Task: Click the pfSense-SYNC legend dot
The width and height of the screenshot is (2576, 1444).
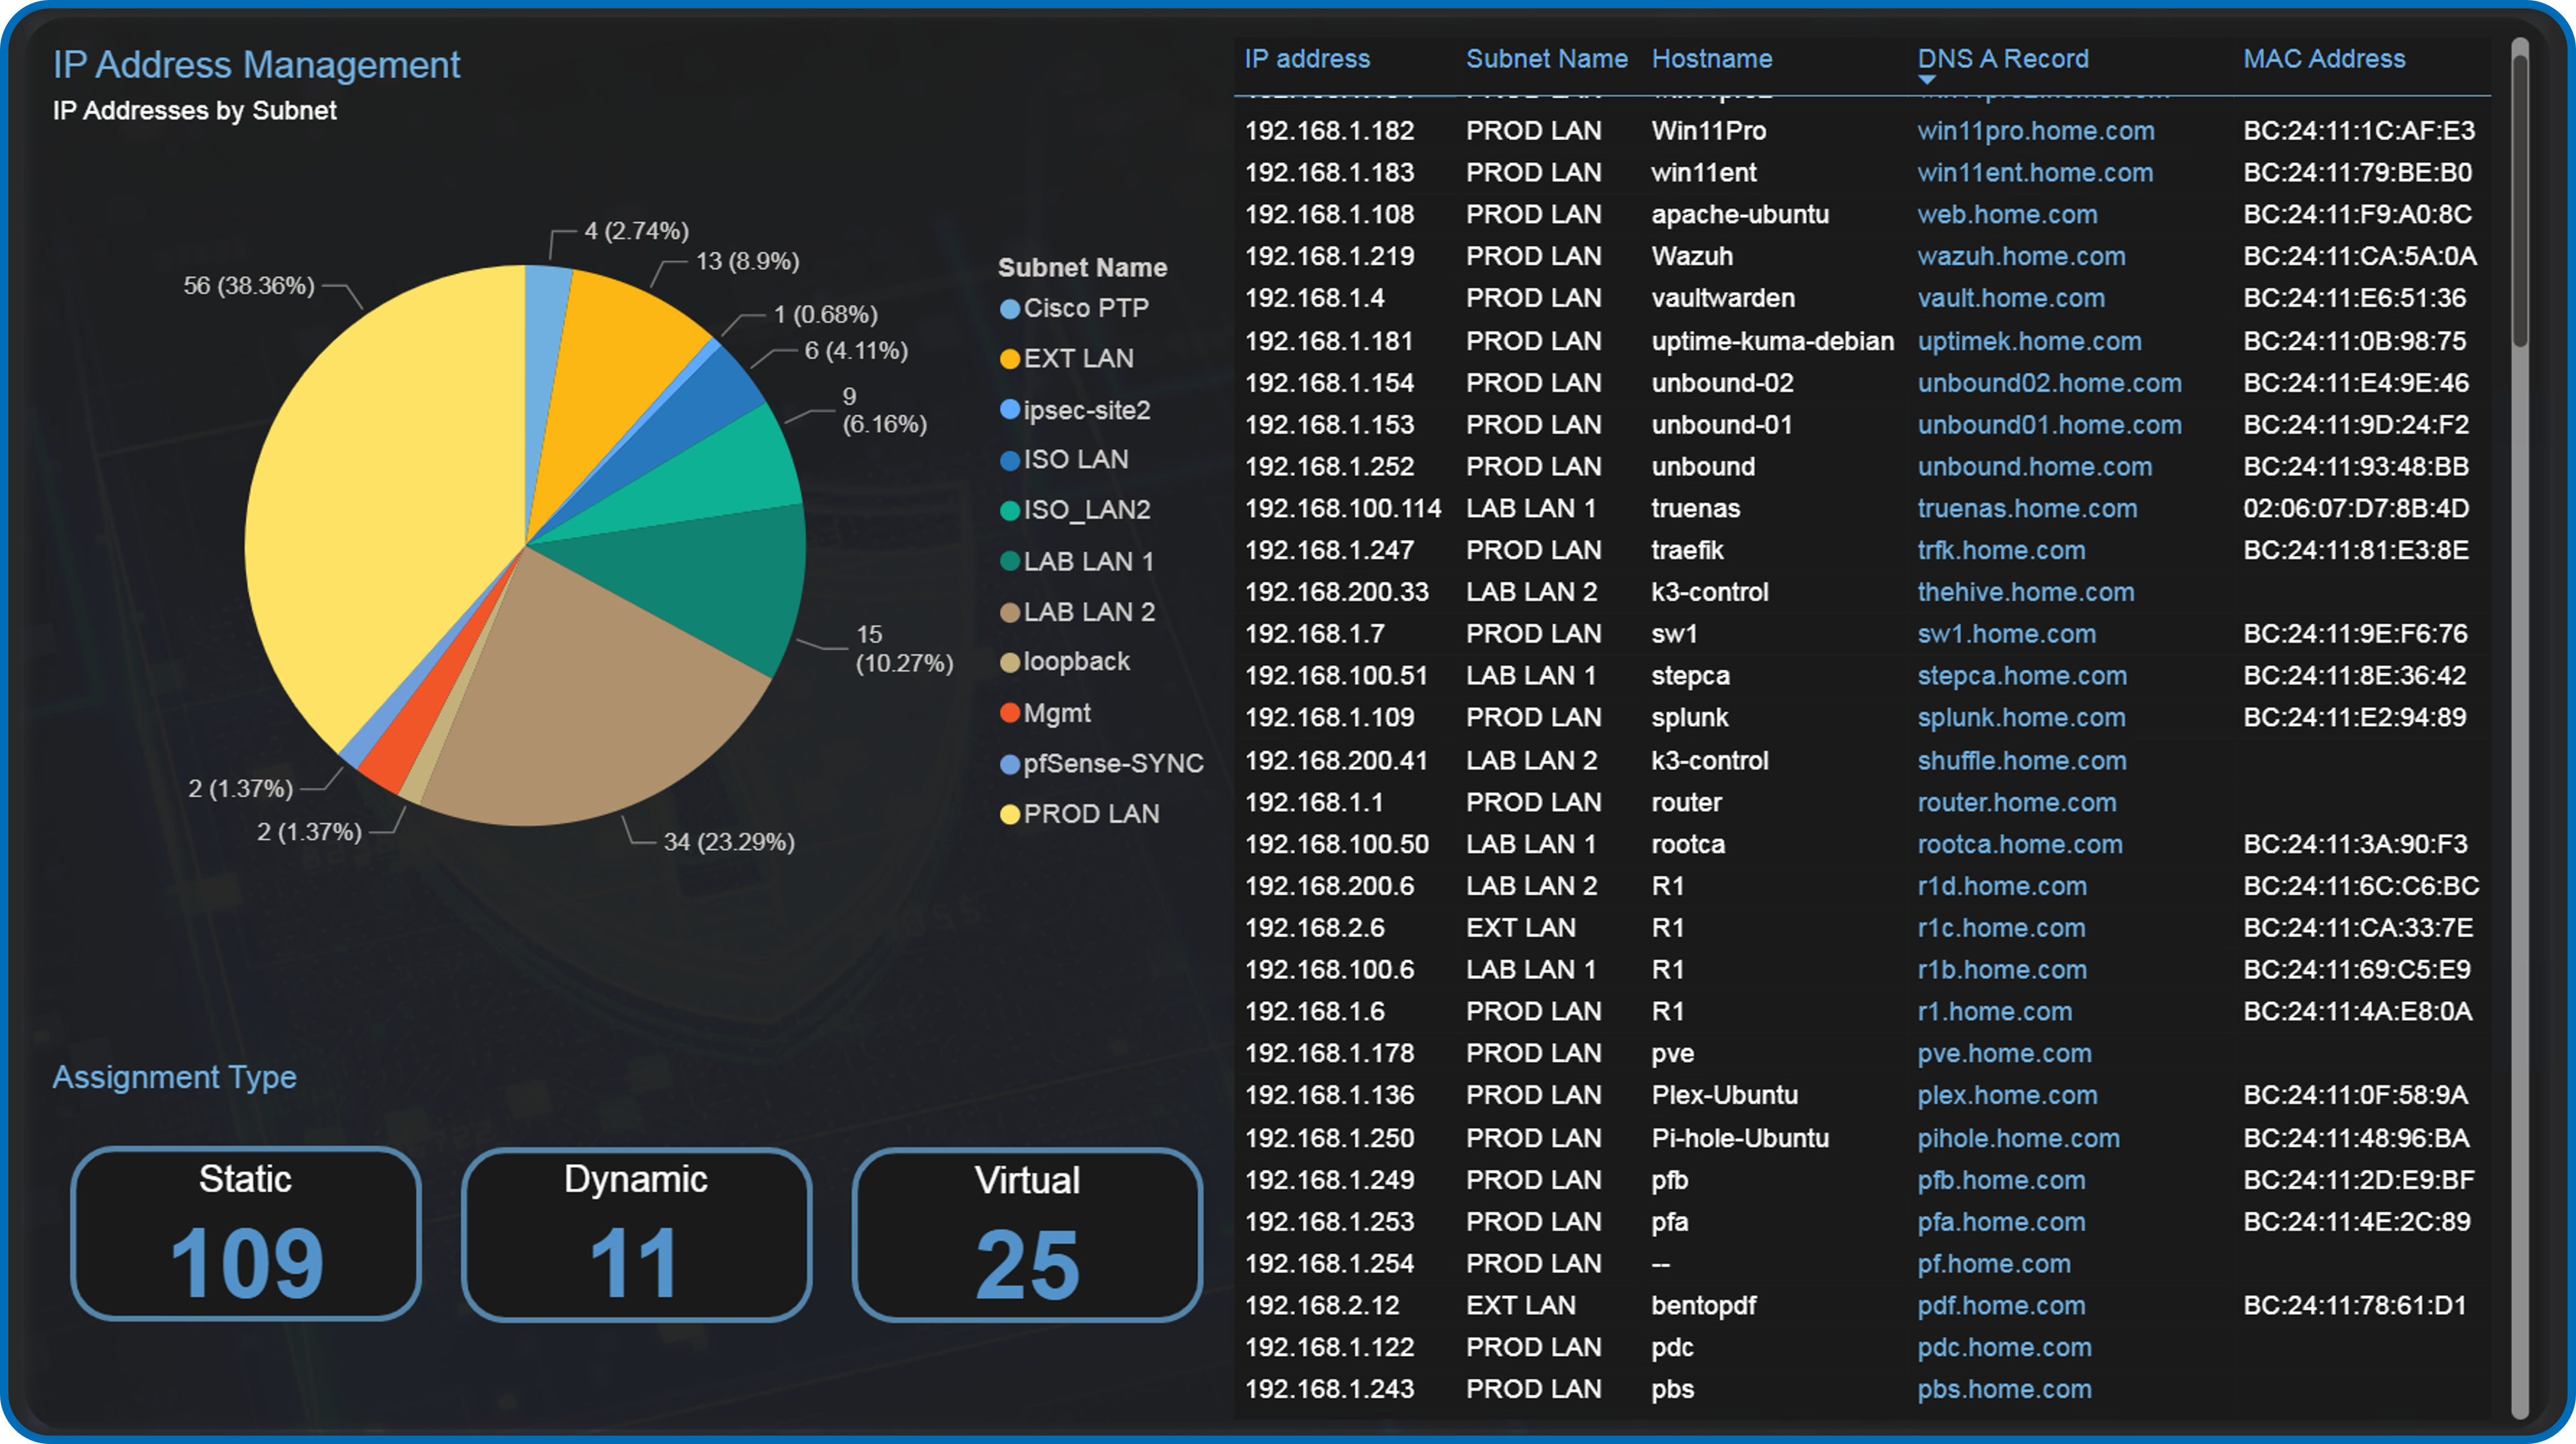Action: (x=1010, y=763)
